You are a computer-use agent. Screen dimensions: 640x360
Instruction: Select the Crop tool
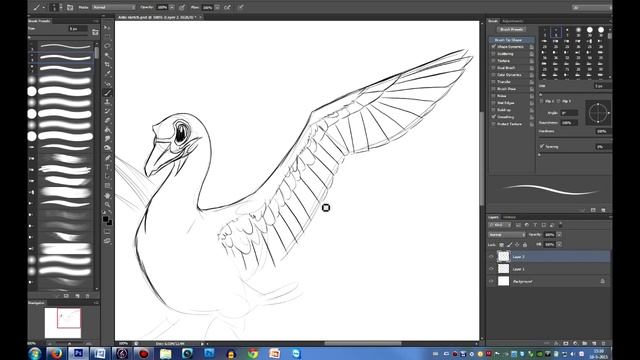click(107, 65)
